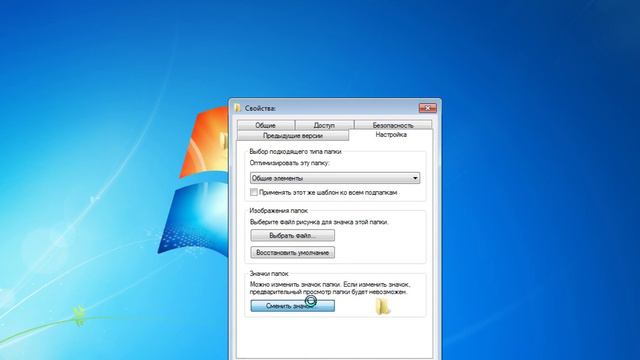
Task: Click the Выбрать файл... button
Action: [x=293, y=236]
